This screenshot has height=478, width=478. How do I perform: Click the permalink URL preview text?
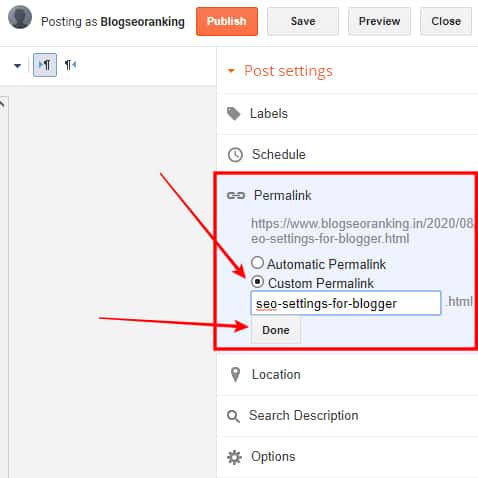point(363,231)
